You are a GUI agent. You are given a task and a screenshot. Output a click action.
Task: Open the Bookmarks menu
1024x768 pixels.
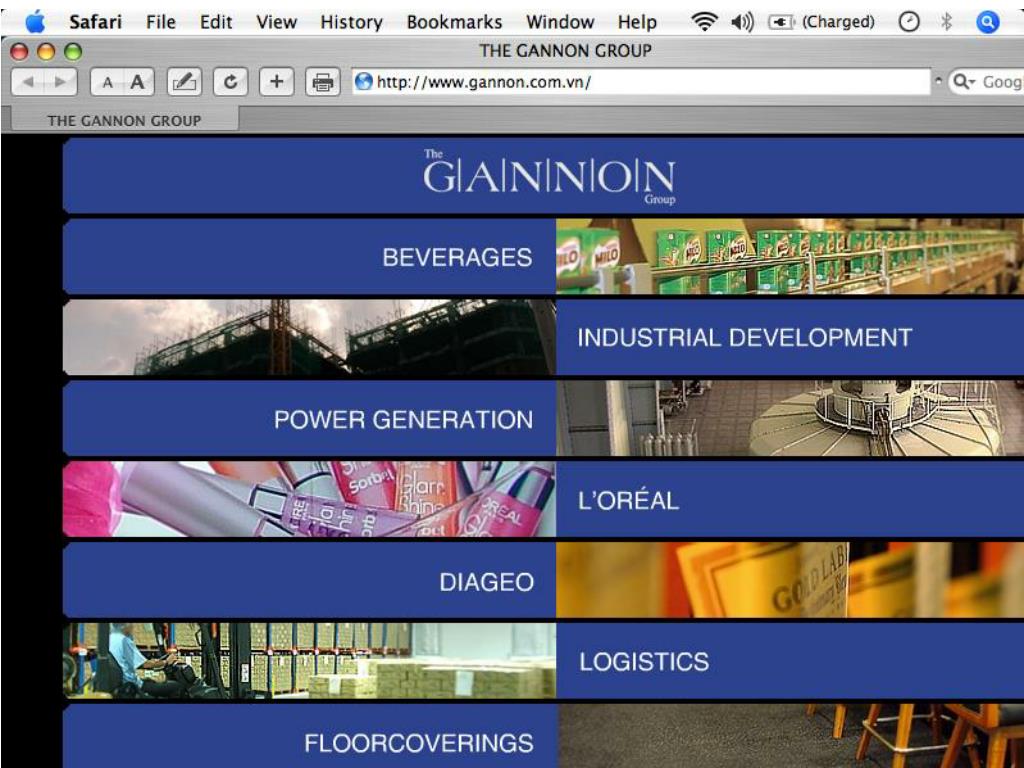point(455,22)
